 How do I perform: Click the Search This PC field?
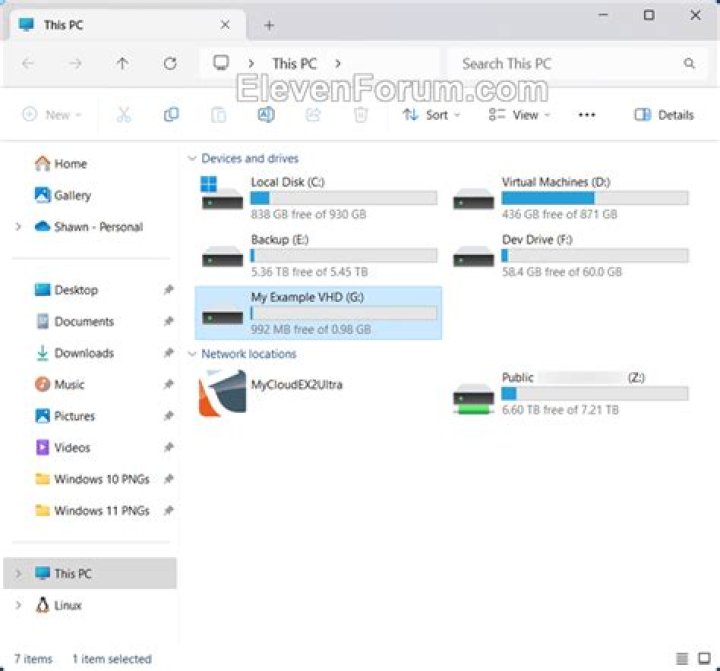[x=577, y=63]
